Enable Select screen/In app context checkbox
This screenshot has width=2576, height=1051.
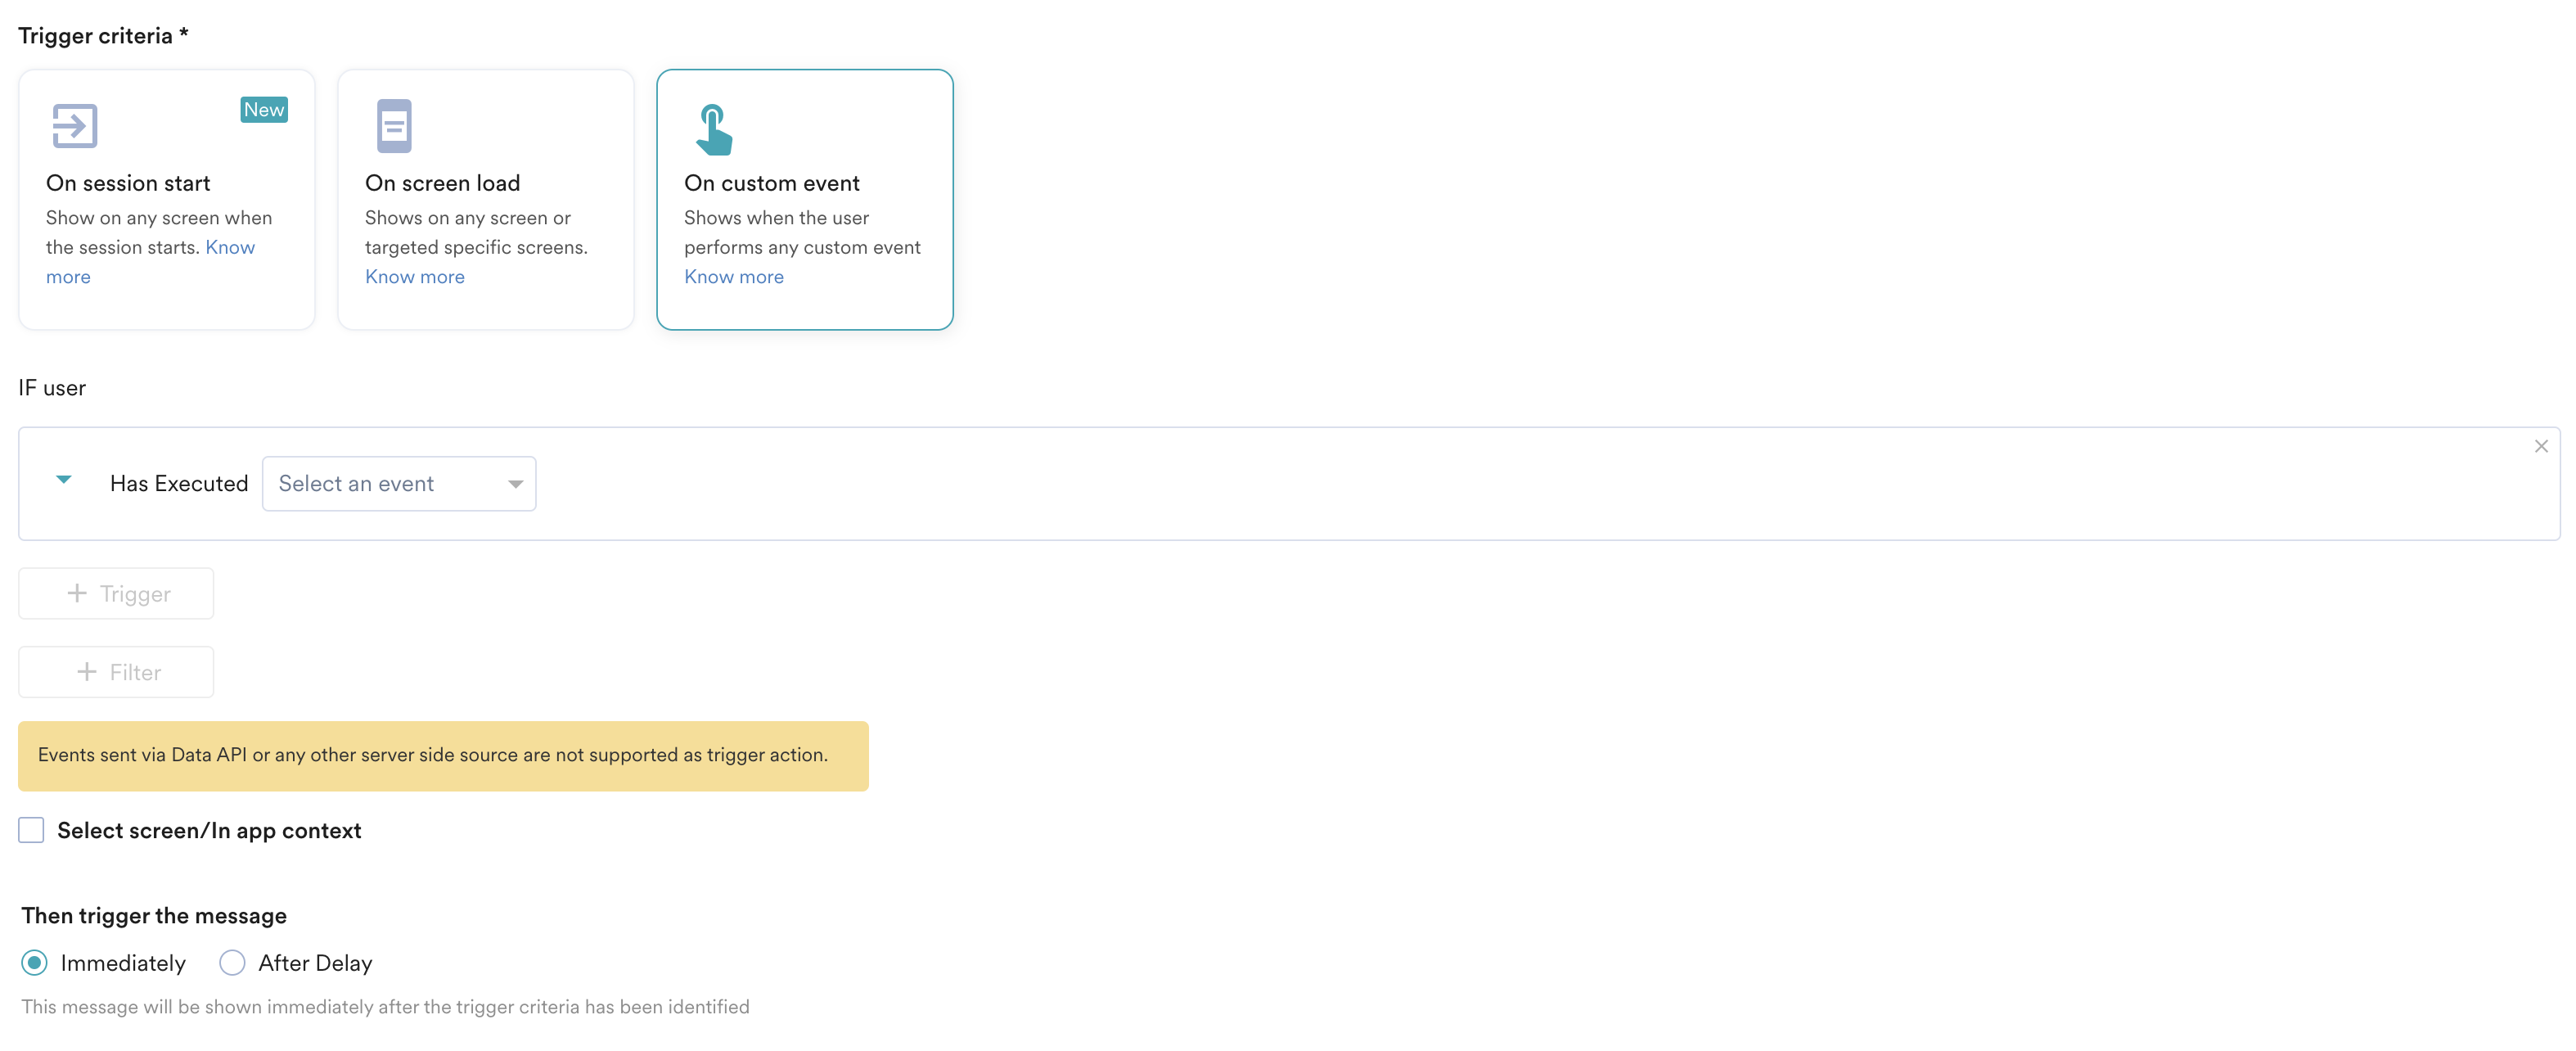[32, 830]
